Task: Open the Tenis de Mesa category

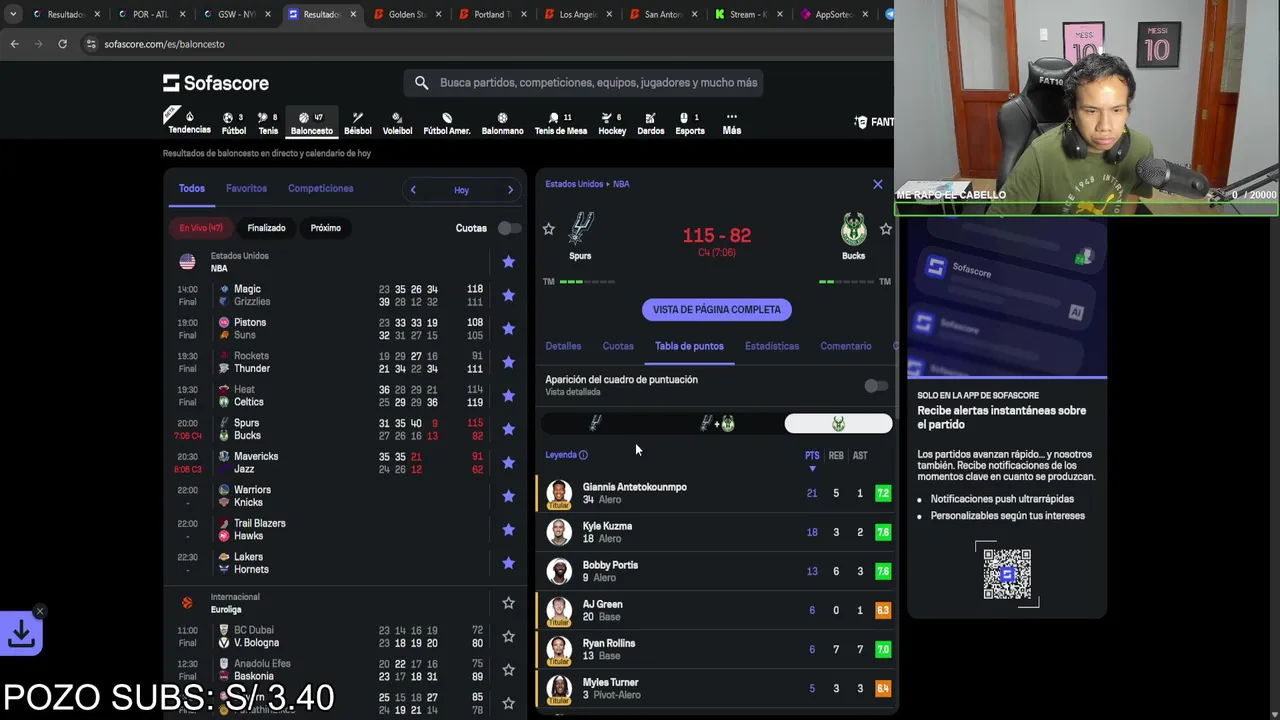Action: 561,123
